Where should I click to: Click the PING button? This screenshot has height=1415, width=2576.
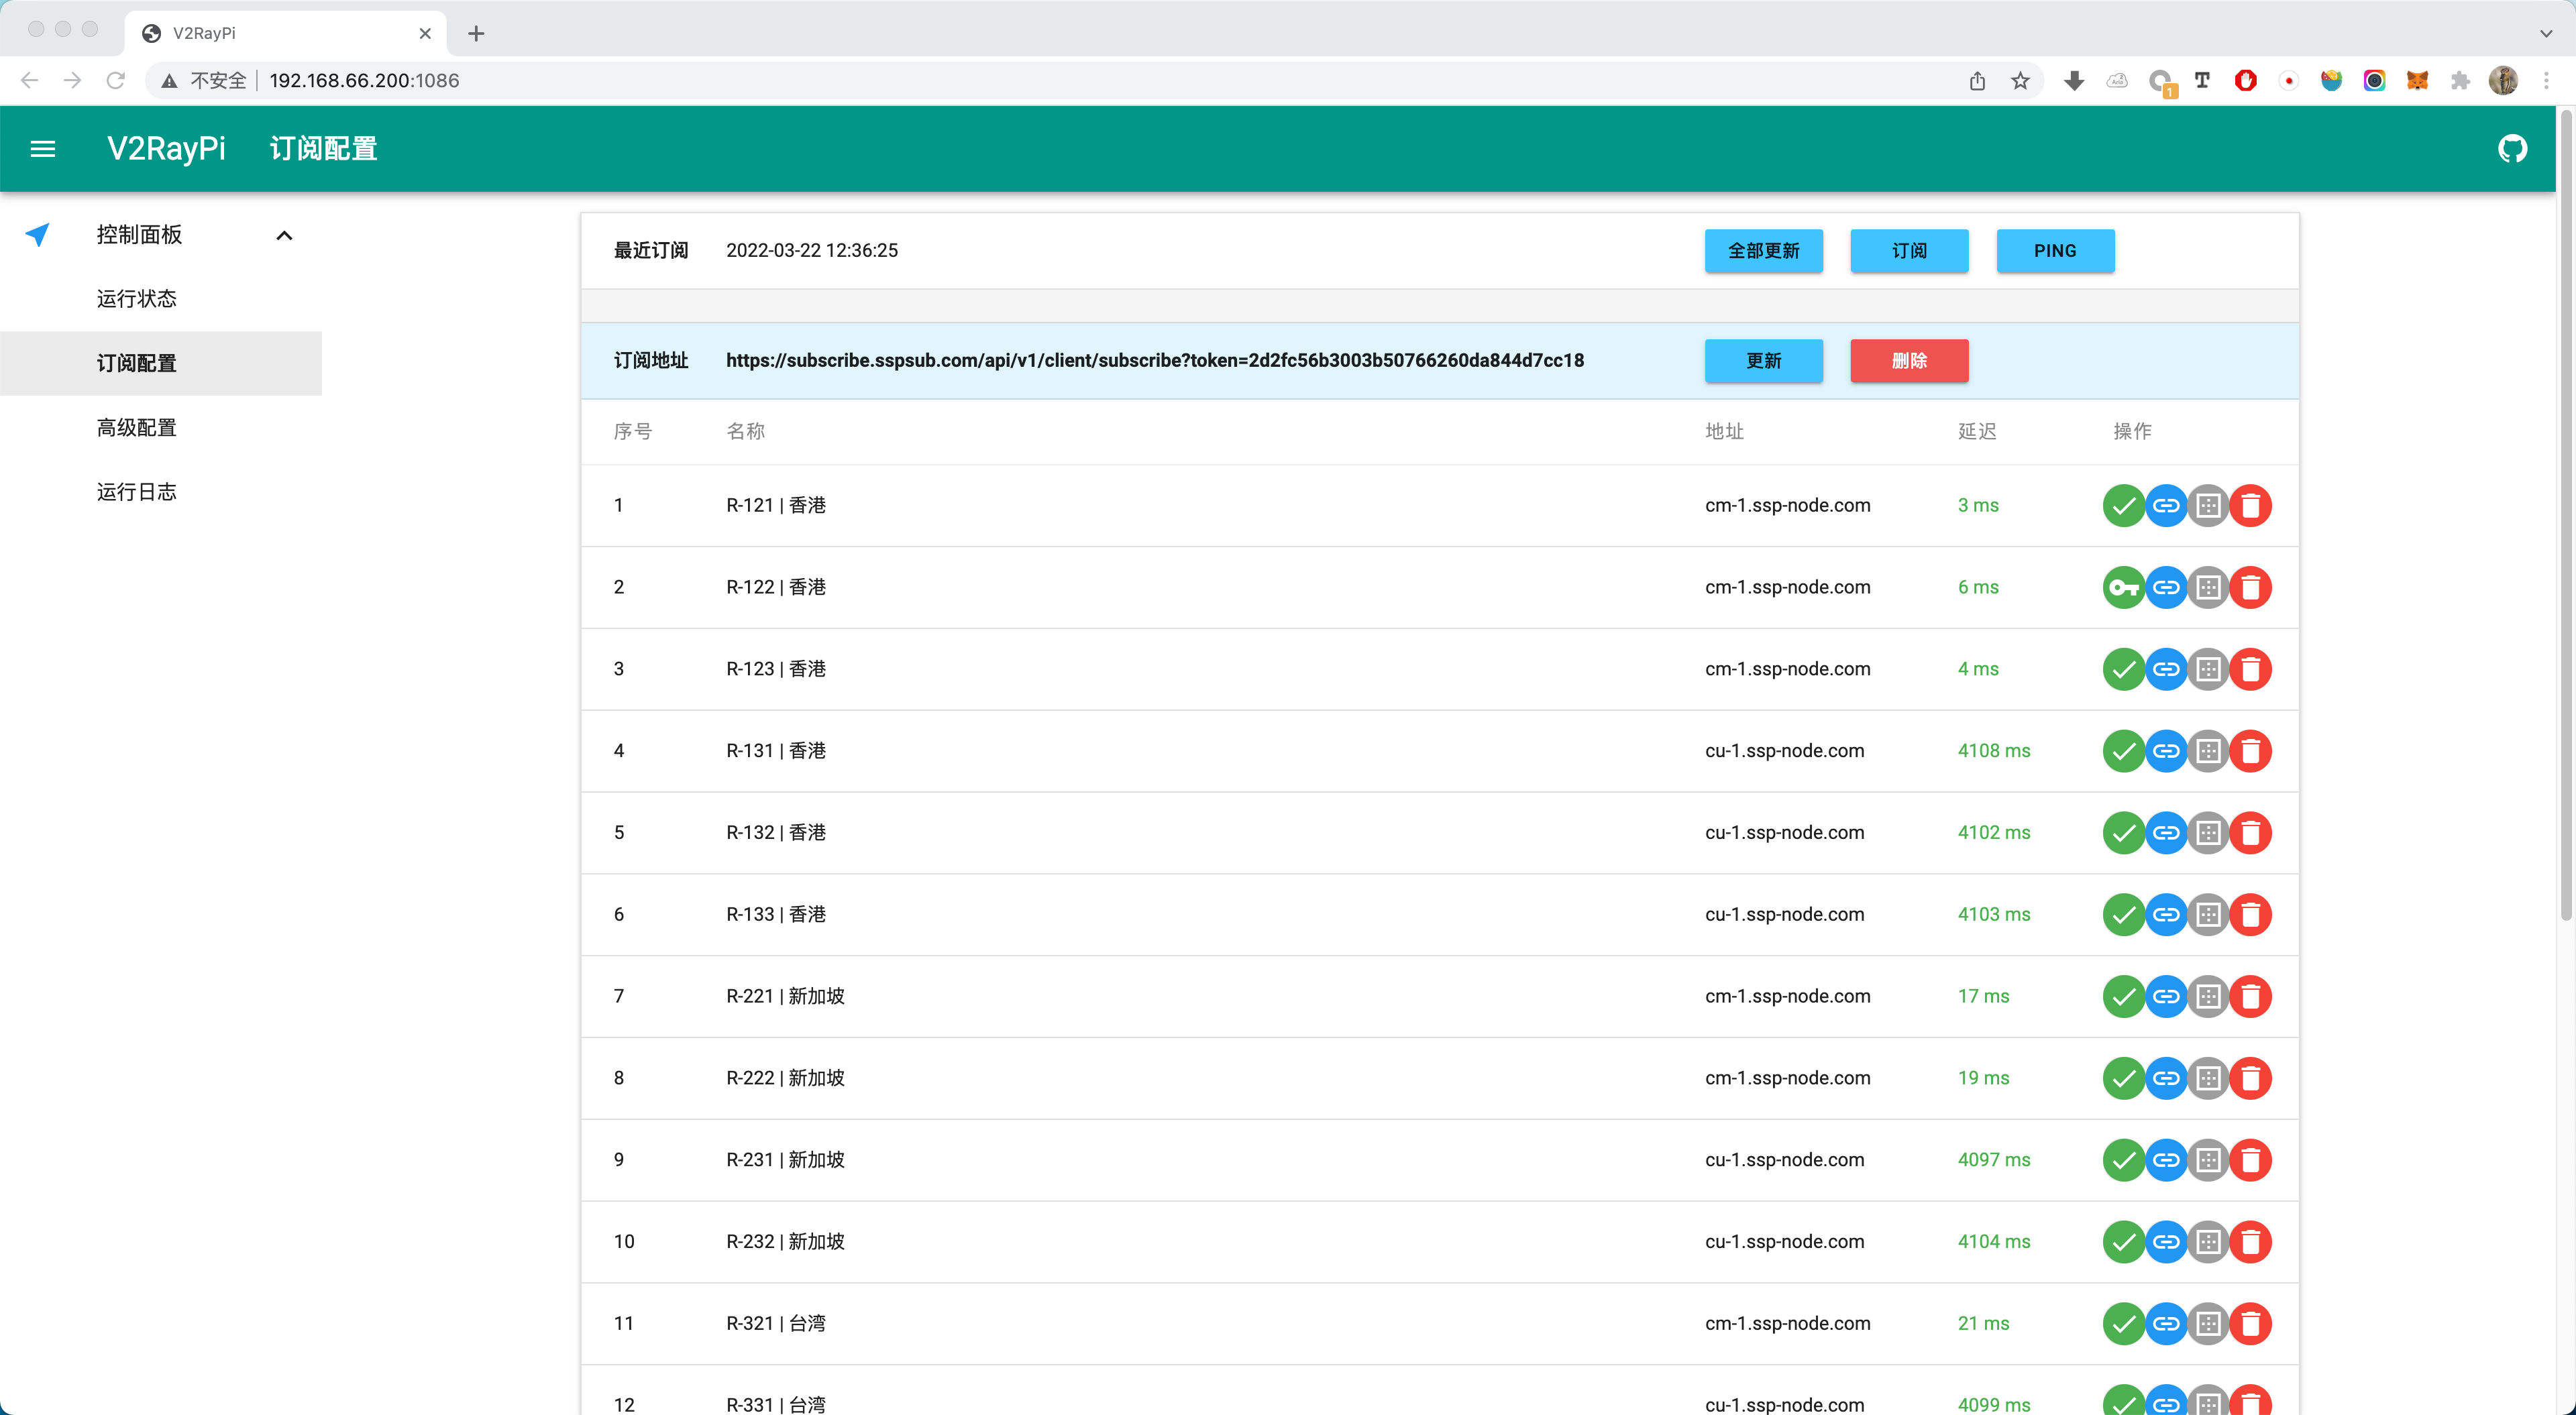(x=2054, y=251)
